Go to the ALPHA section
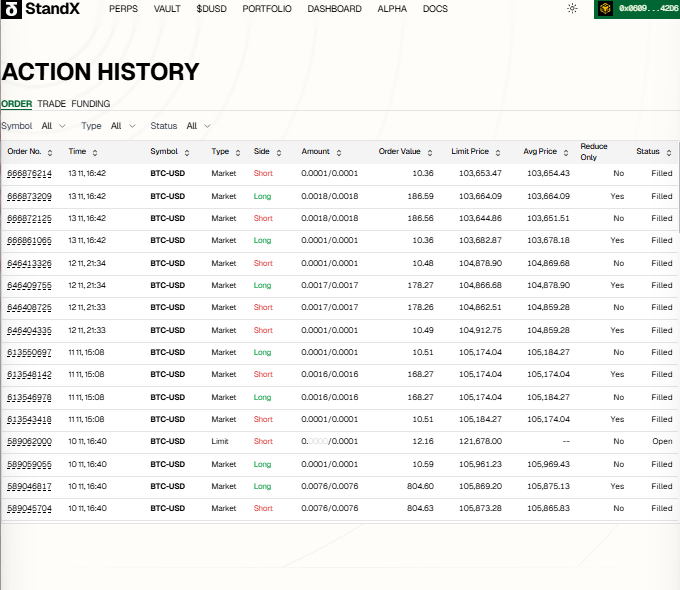The height and width of the screenshot is (590, 680). (392, 9)
